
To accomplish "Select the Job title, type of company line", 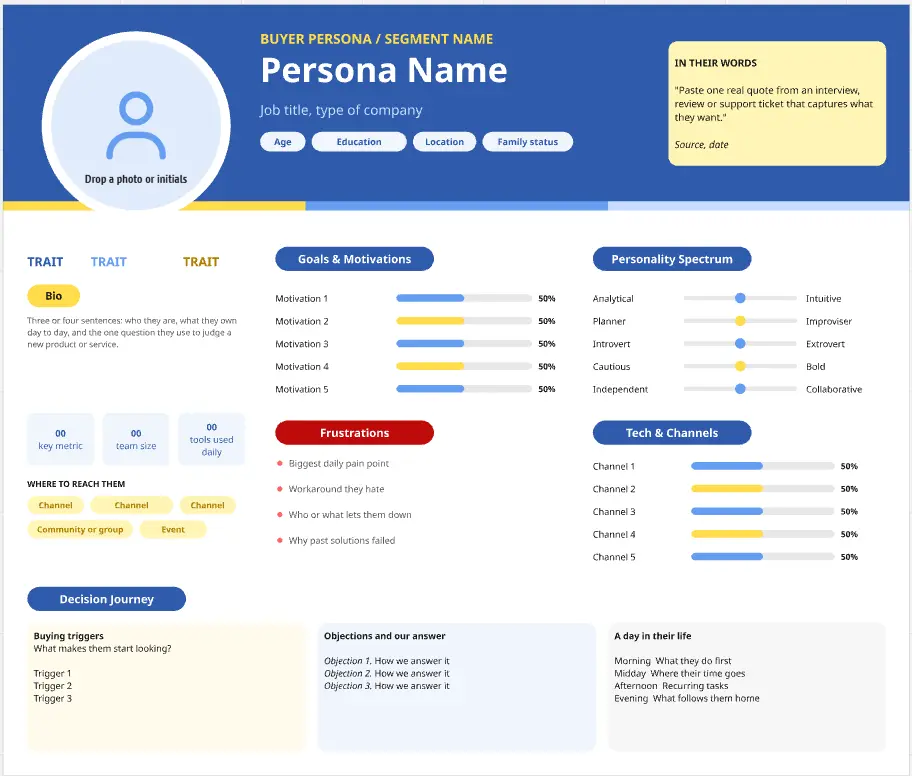I will (x=341, y=110).
